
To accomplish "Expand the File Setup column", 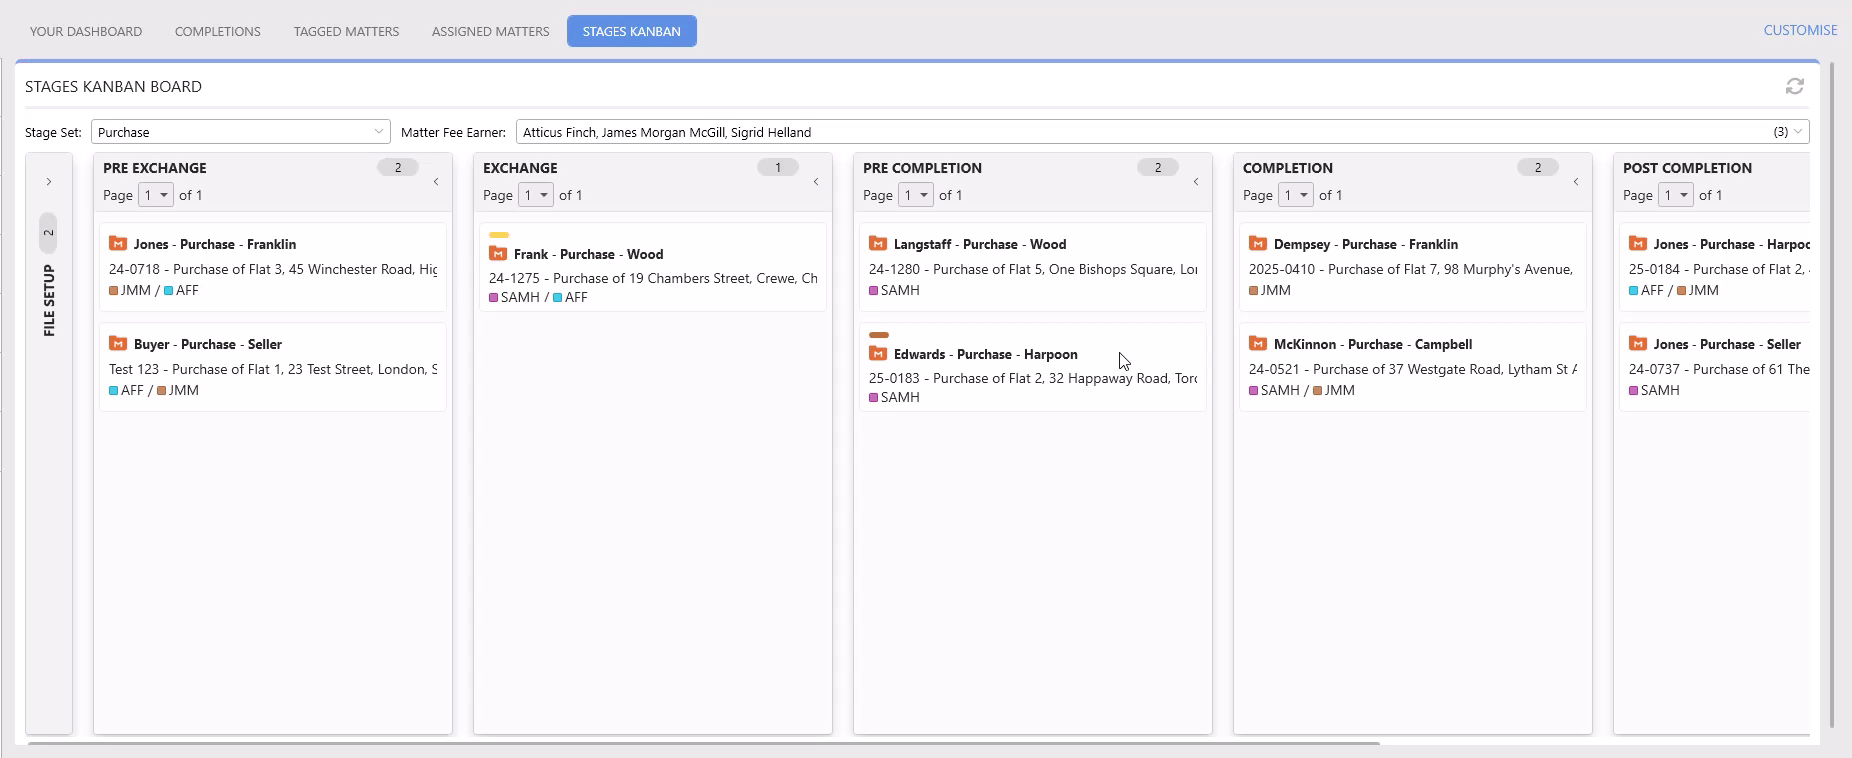I will click(48, 182).
